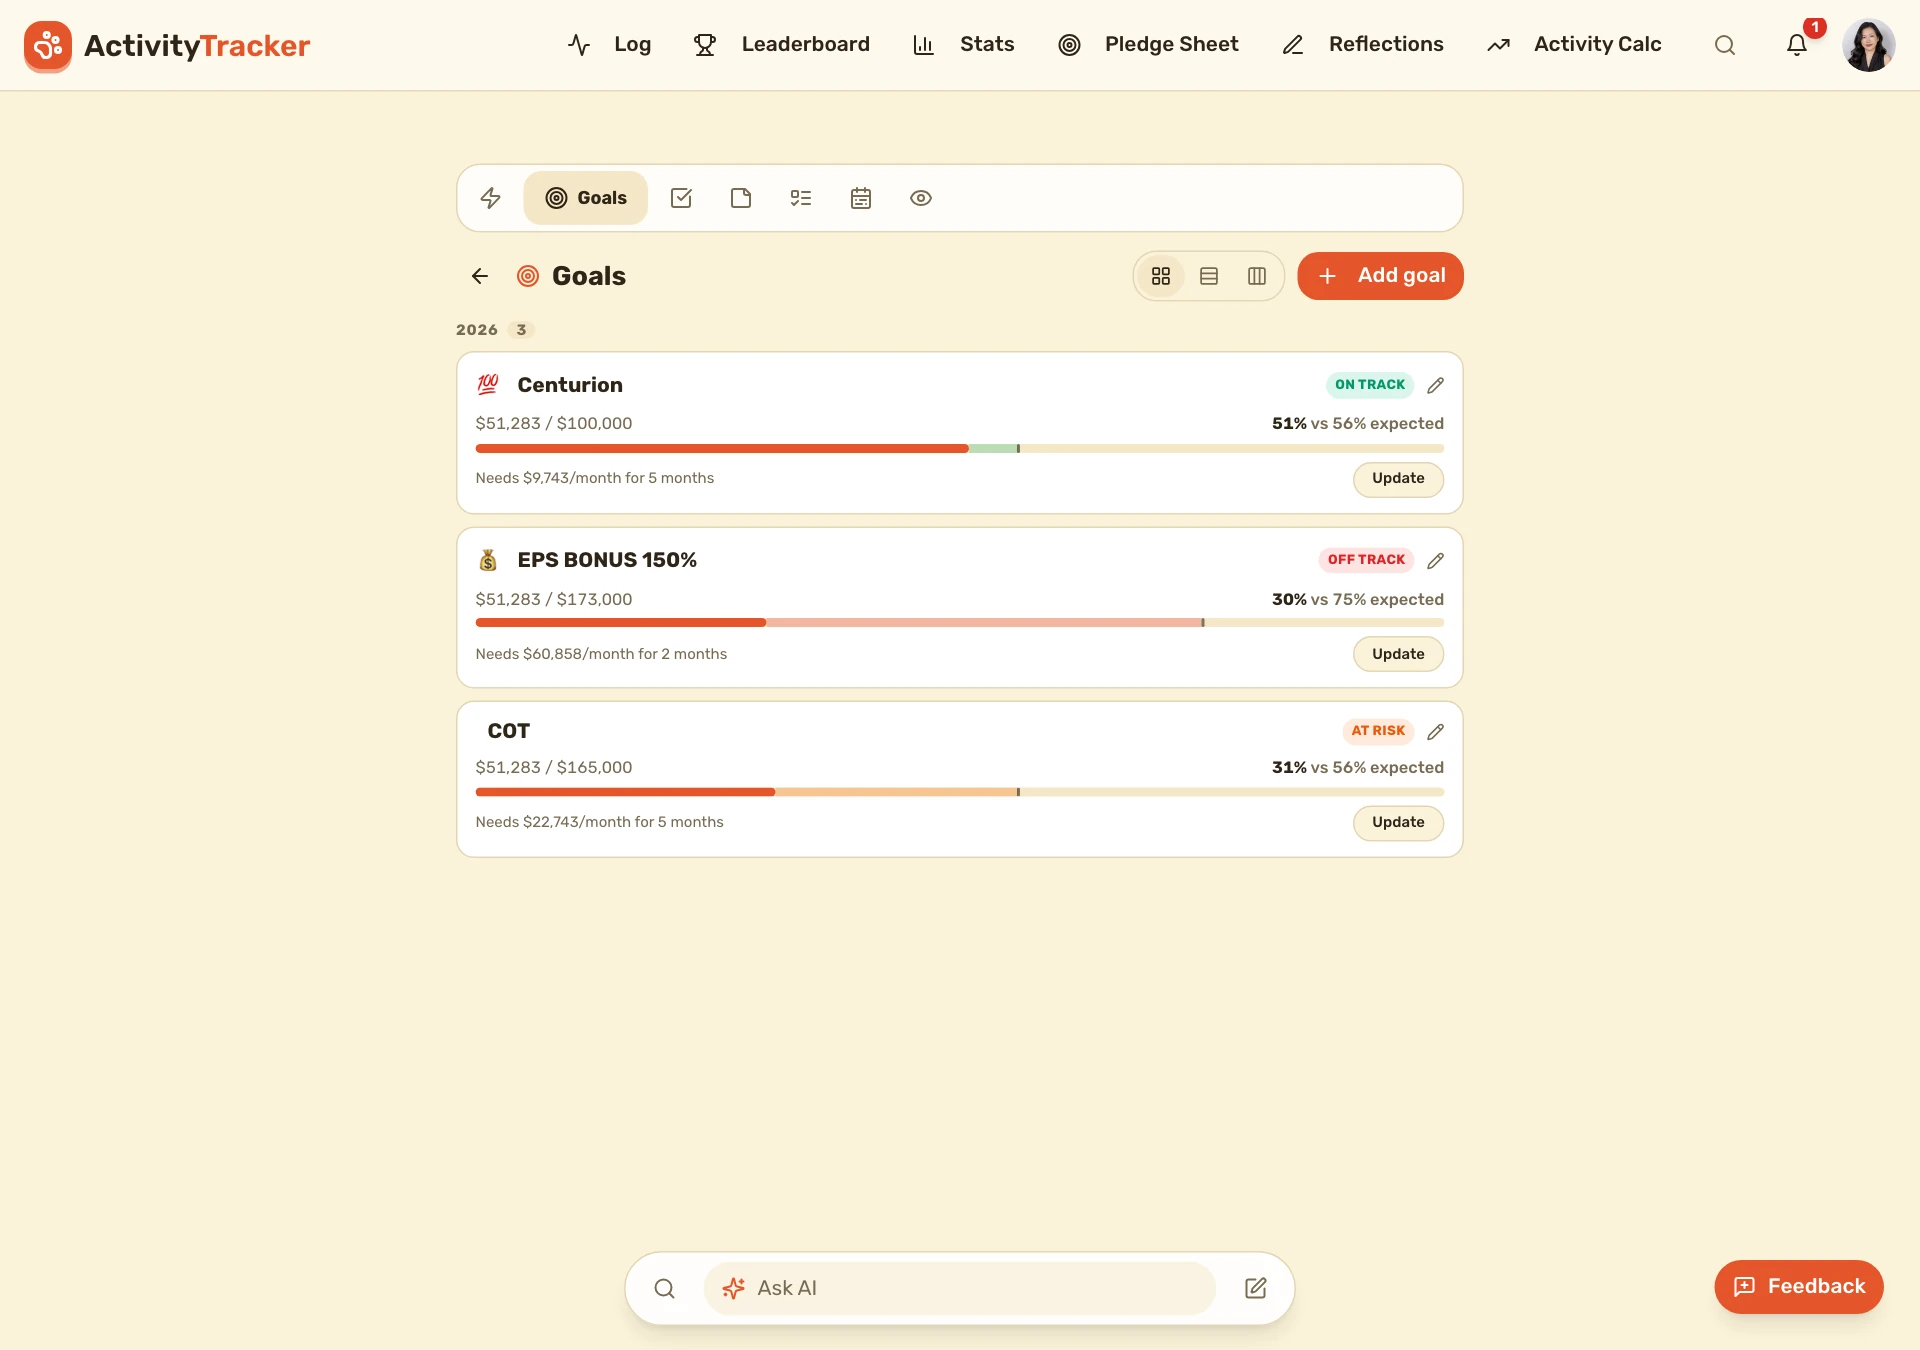Viewport: 1920px width, 1350px height.
Task: Update the Centurion goal progress
Action: coord(1398,479)
